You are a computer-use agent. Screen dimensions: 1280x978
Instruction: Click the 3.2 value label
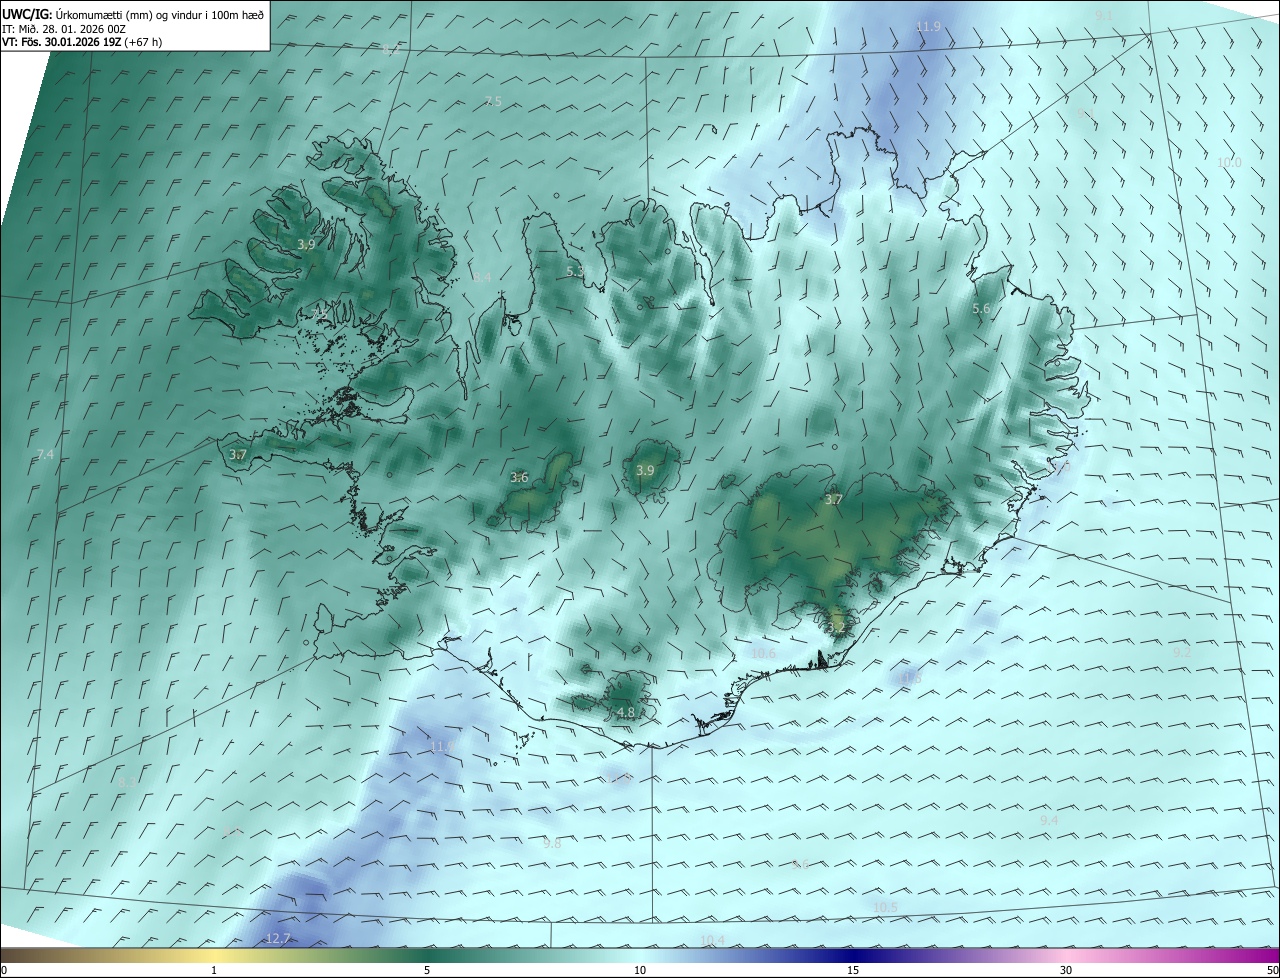(837, 628)
